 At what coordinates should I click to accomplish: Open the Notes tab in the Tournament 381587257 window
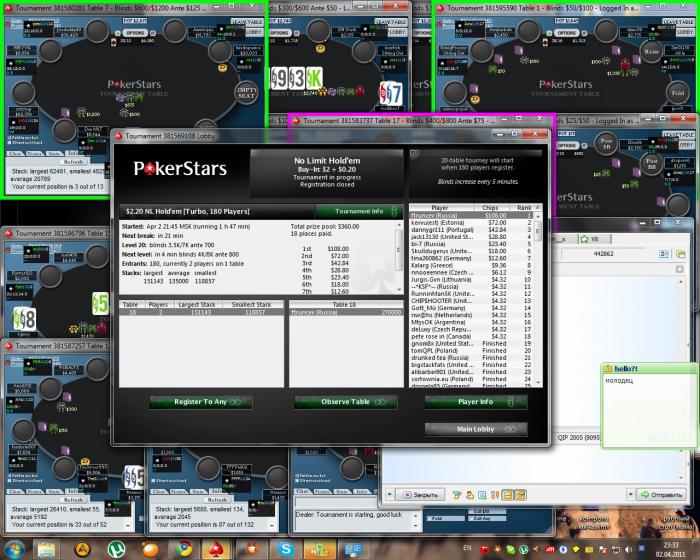tap(34, 491)
